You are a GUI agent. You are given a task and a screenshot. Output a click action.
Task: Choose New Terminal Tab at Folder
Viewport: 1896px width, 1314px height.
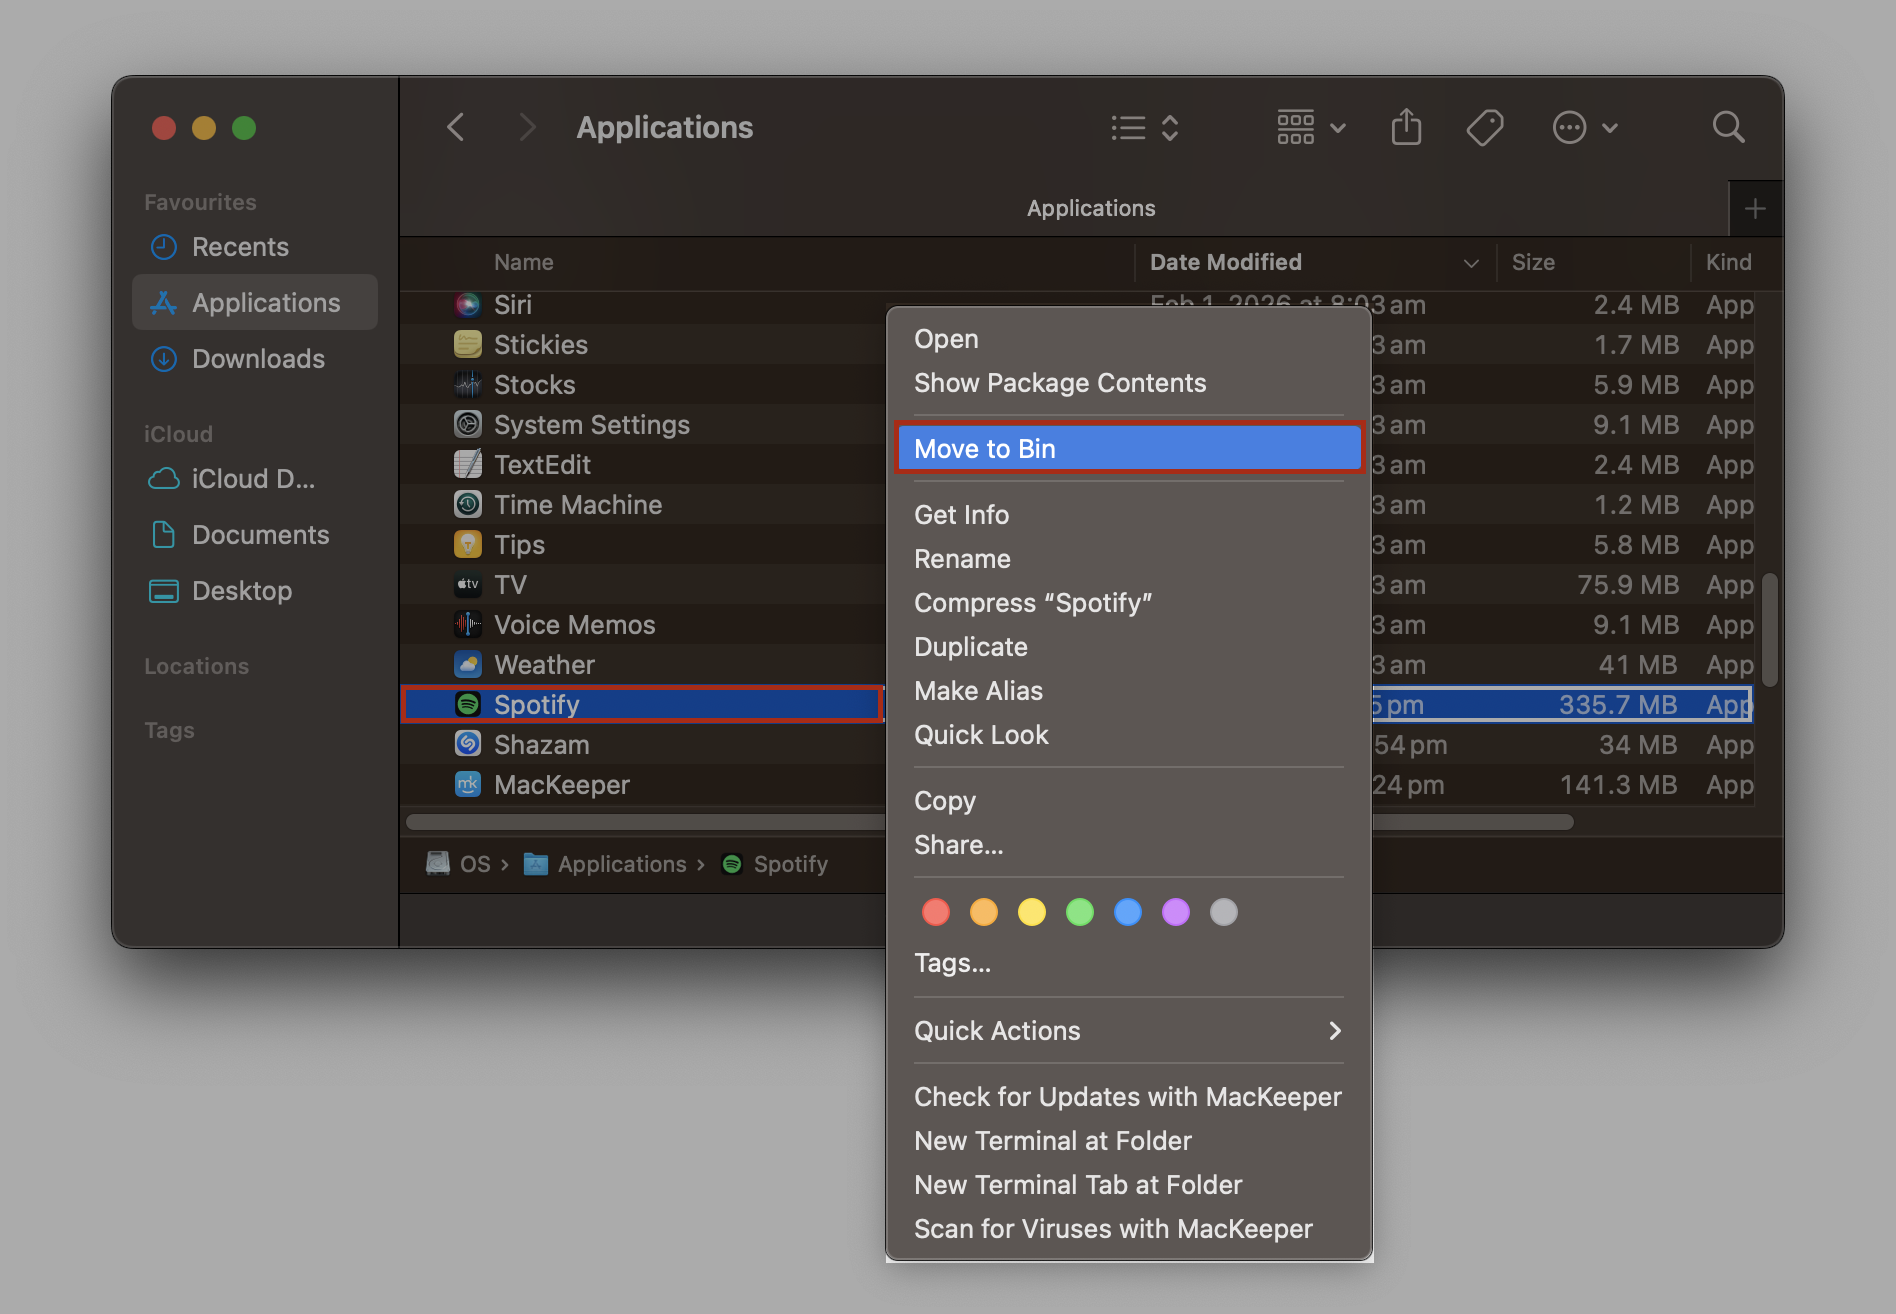1129,1185
